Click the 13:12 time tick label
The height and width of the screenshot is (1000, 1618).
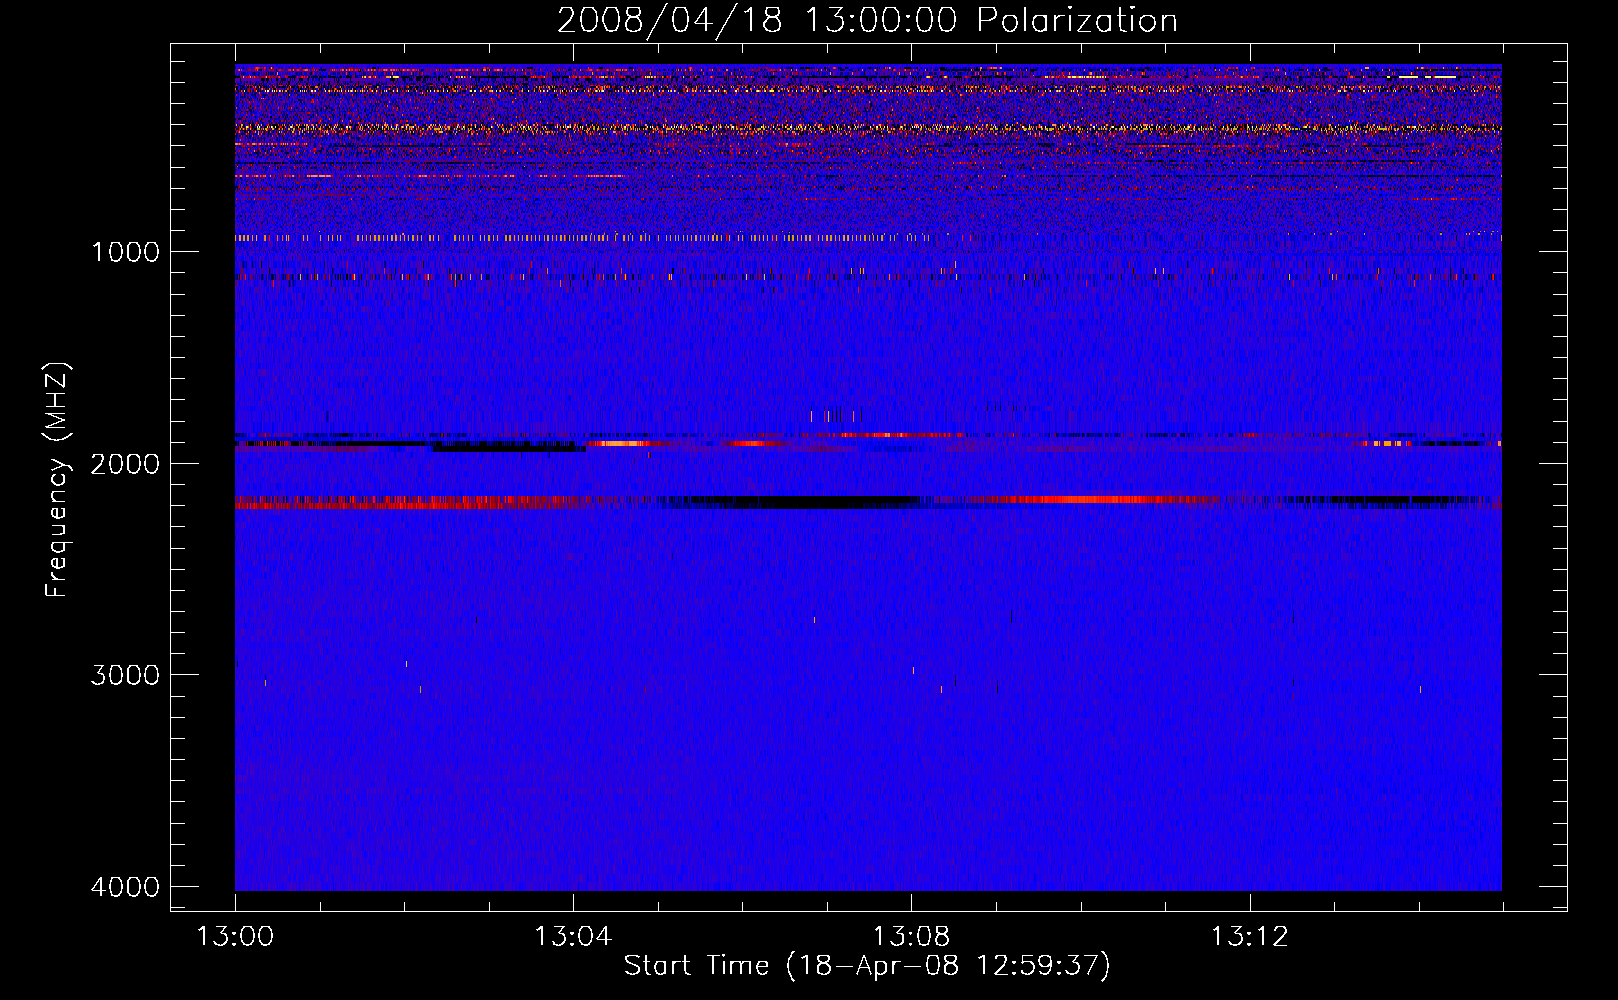pos(1249,937)
